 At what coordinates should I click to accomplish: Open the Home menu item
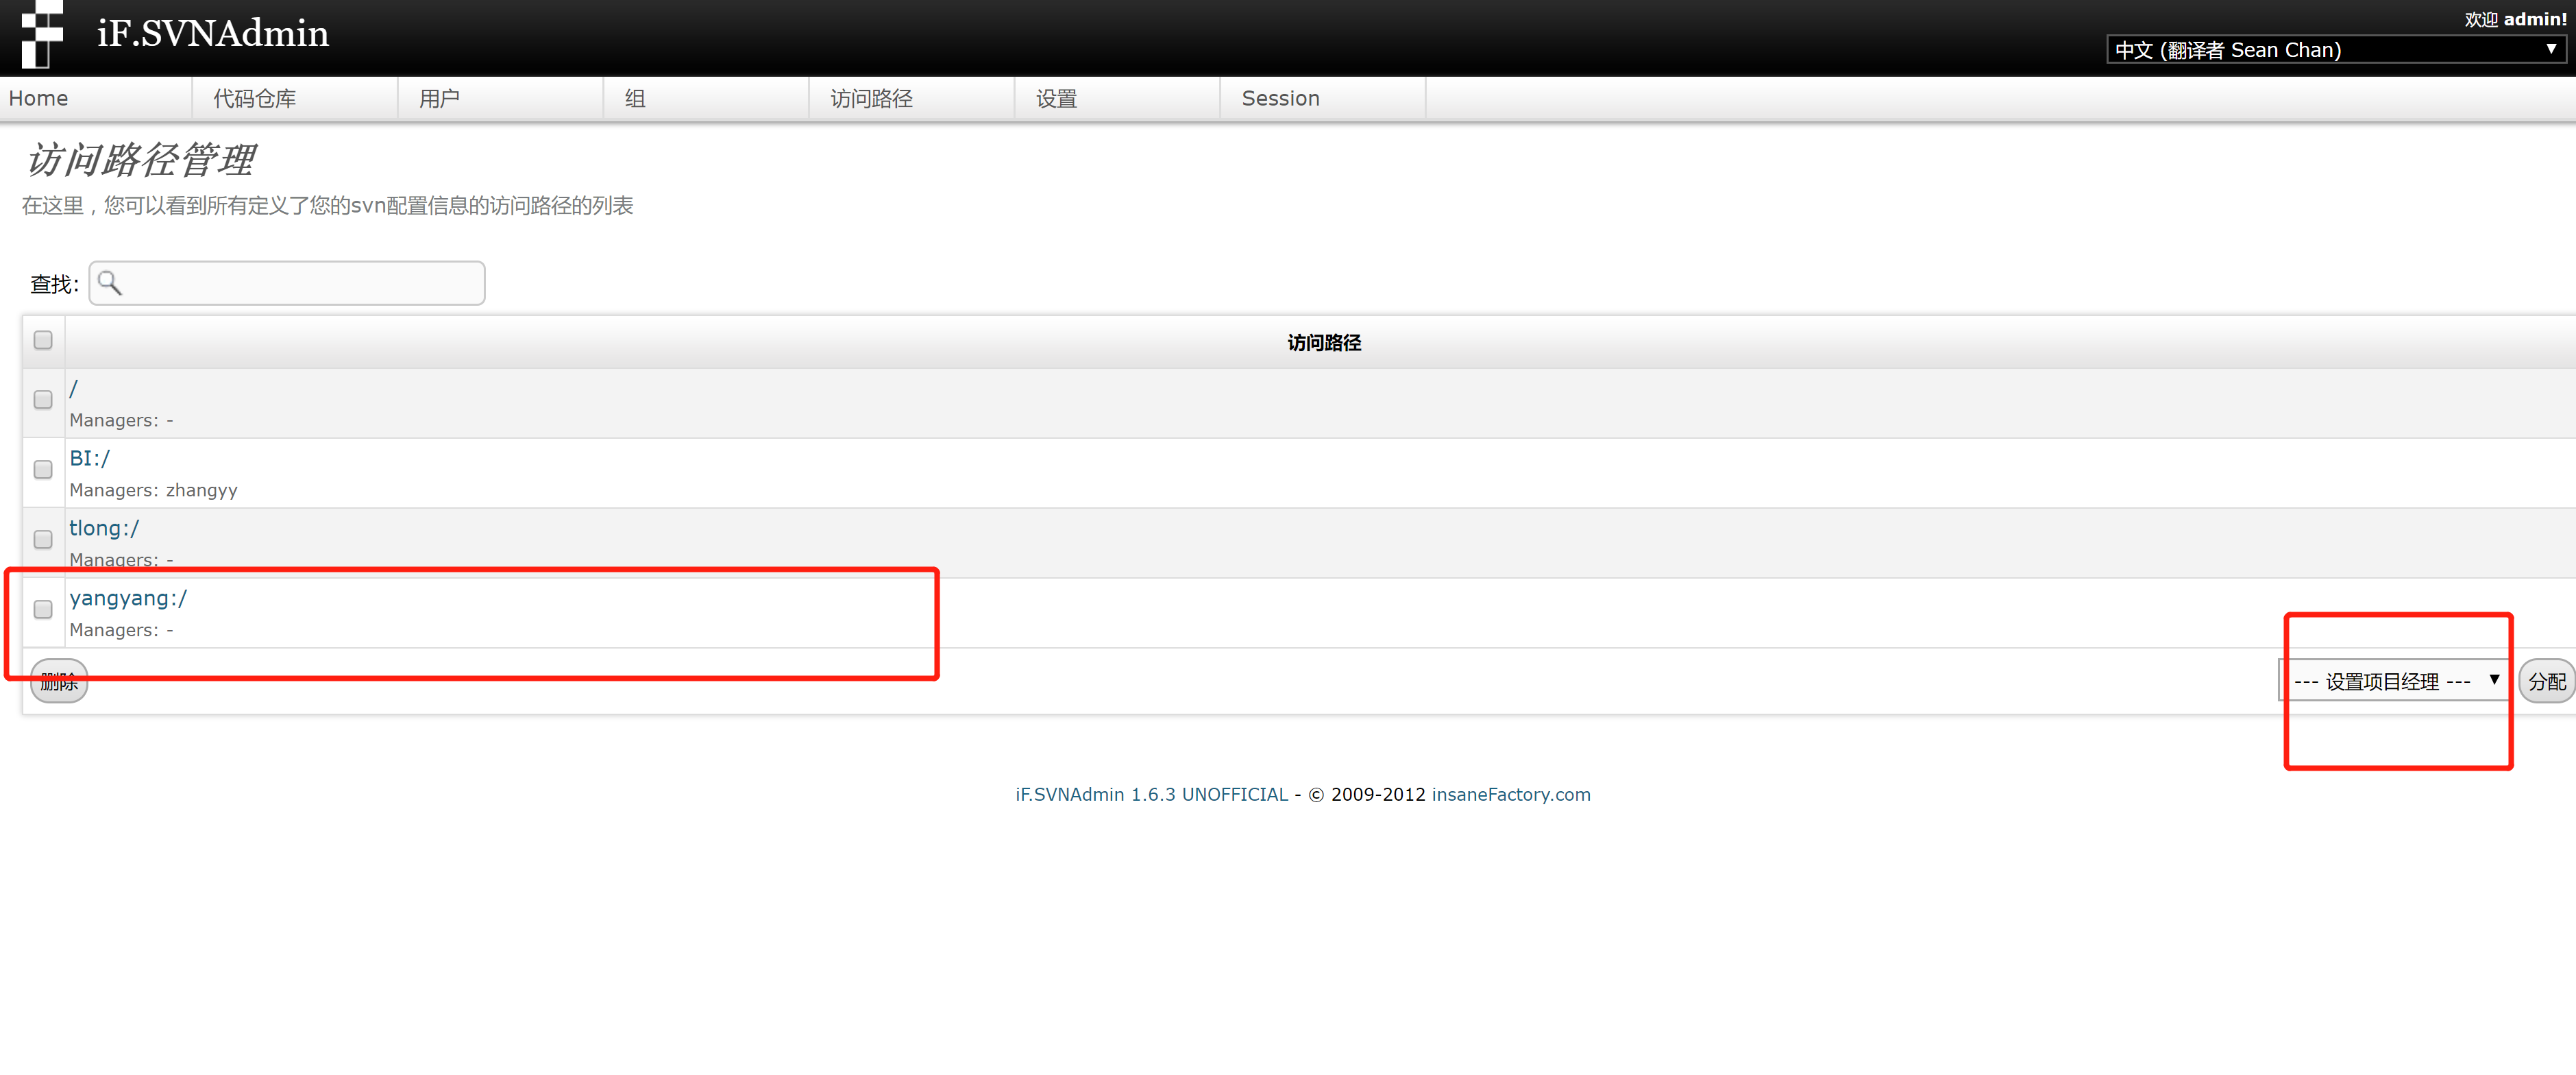pyautogui.click(x=39, y=99)
